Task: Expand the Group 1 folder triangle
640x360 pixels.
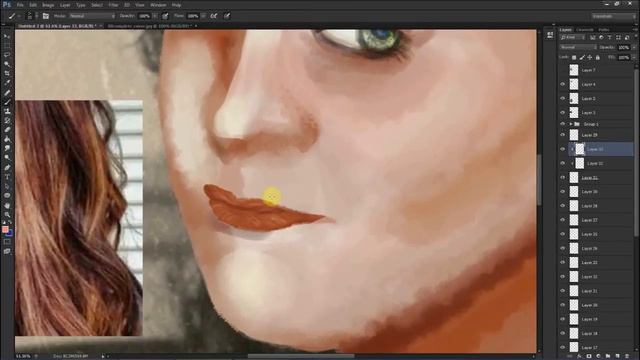Action: tap(571, 124)
